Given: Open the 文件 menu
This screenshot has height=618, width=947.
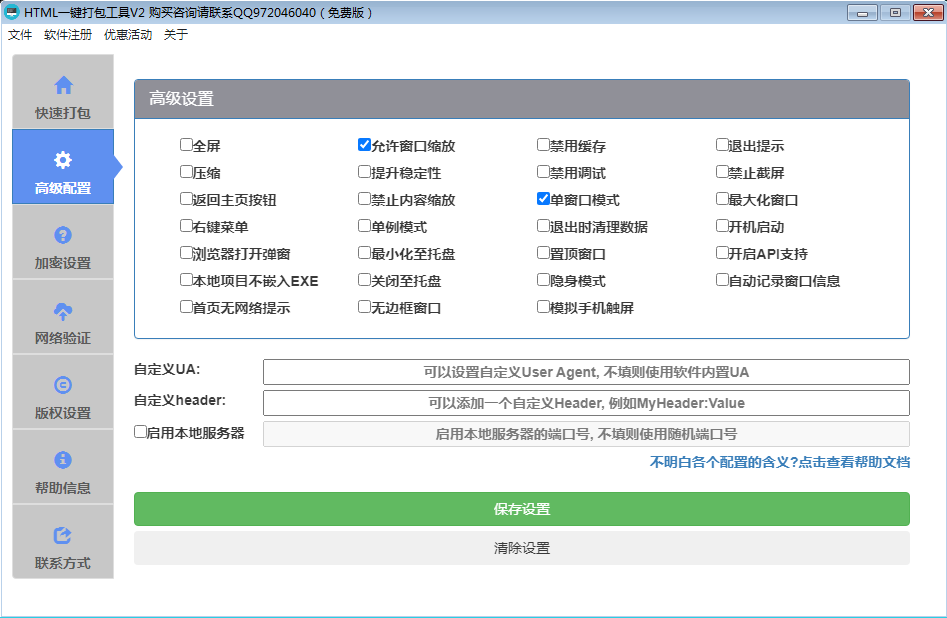Looking at the screenshot, I should (20, 35).
